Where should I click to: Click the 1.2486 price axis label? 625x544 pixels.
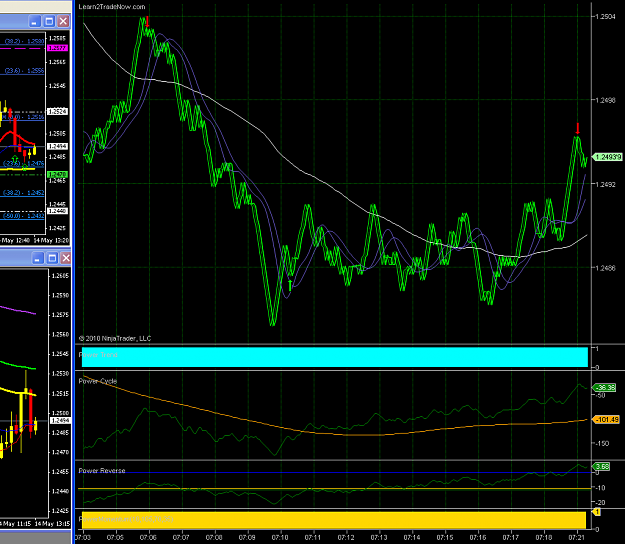[605, 268]
